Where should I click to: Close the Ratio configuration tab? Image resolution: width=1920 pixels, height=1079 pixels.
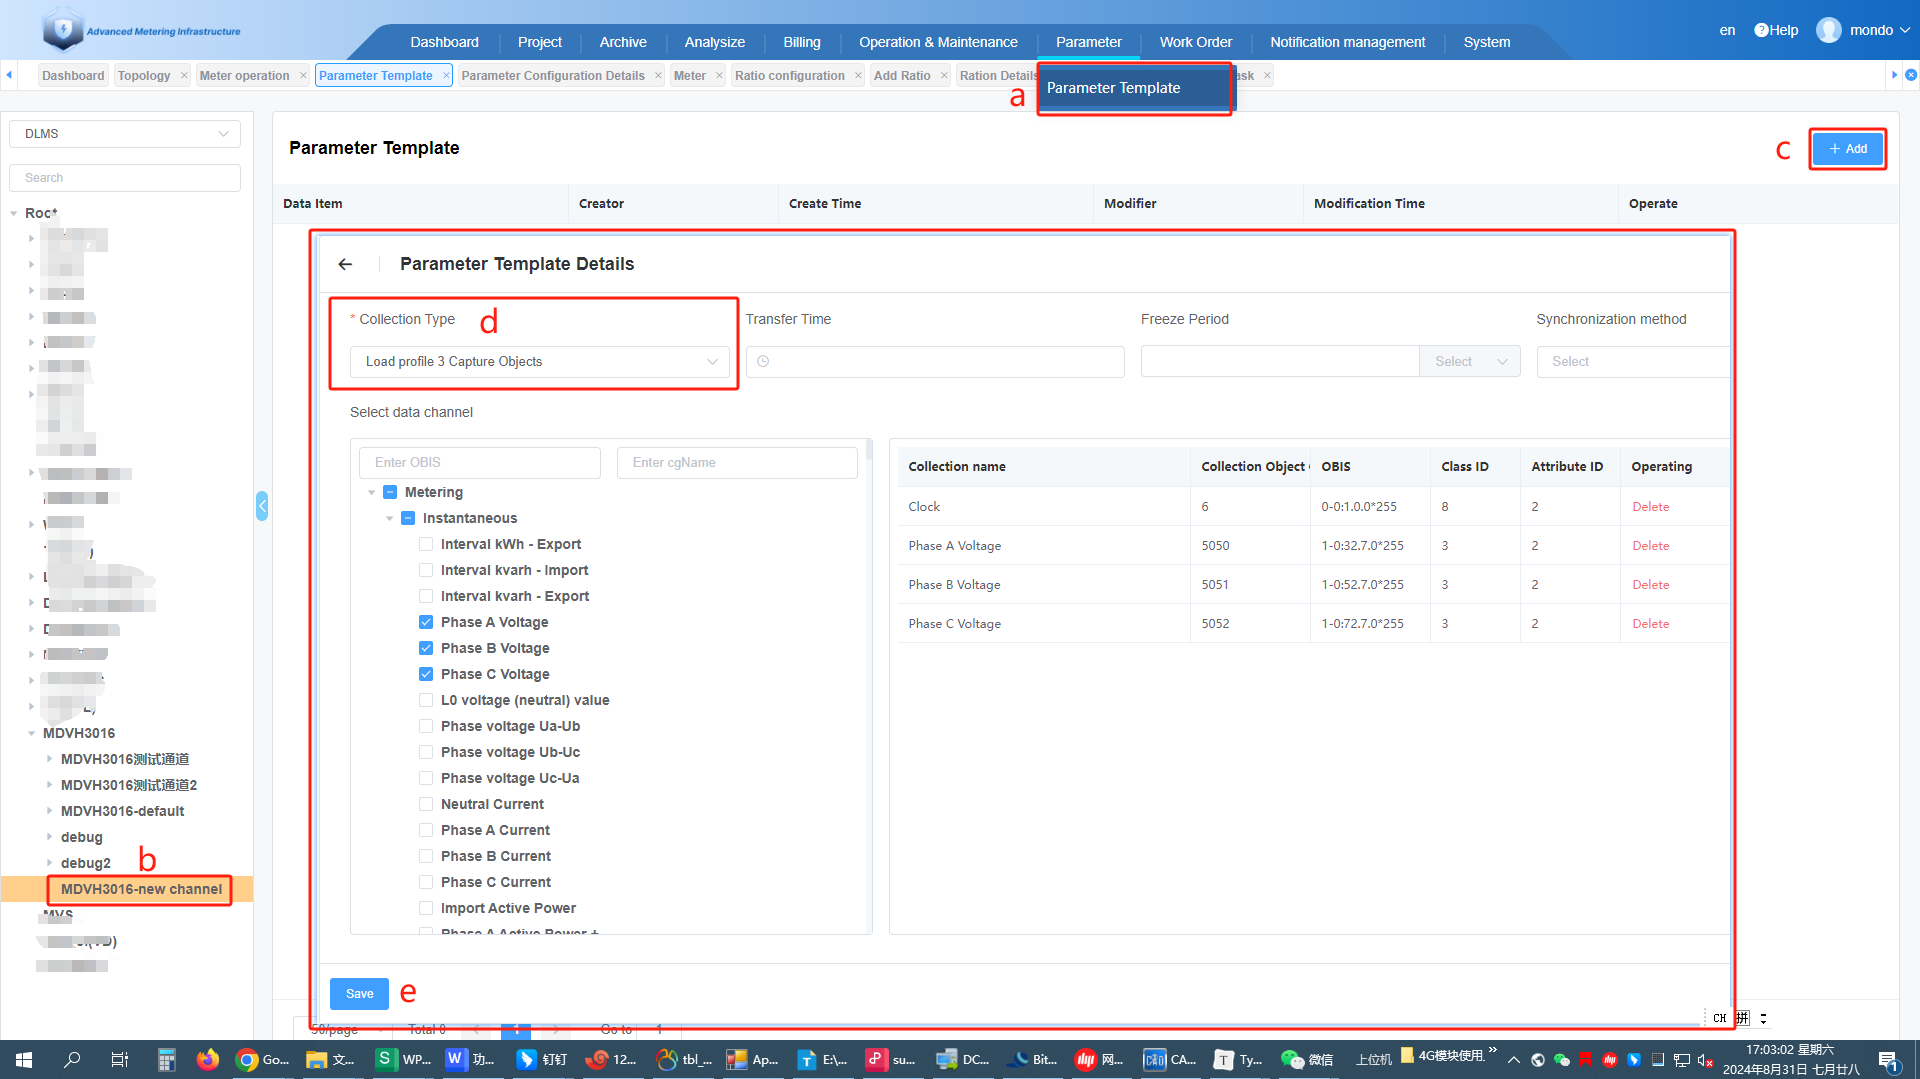point(858,75)
